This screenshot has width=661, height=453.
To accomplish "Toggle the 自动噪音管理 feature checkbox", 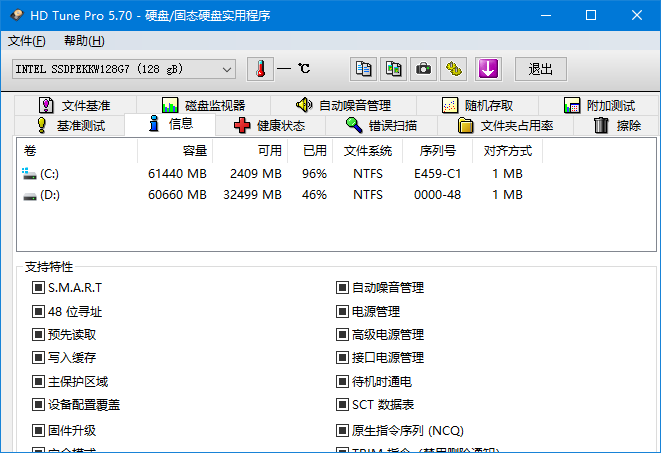I will click(342, 288).
